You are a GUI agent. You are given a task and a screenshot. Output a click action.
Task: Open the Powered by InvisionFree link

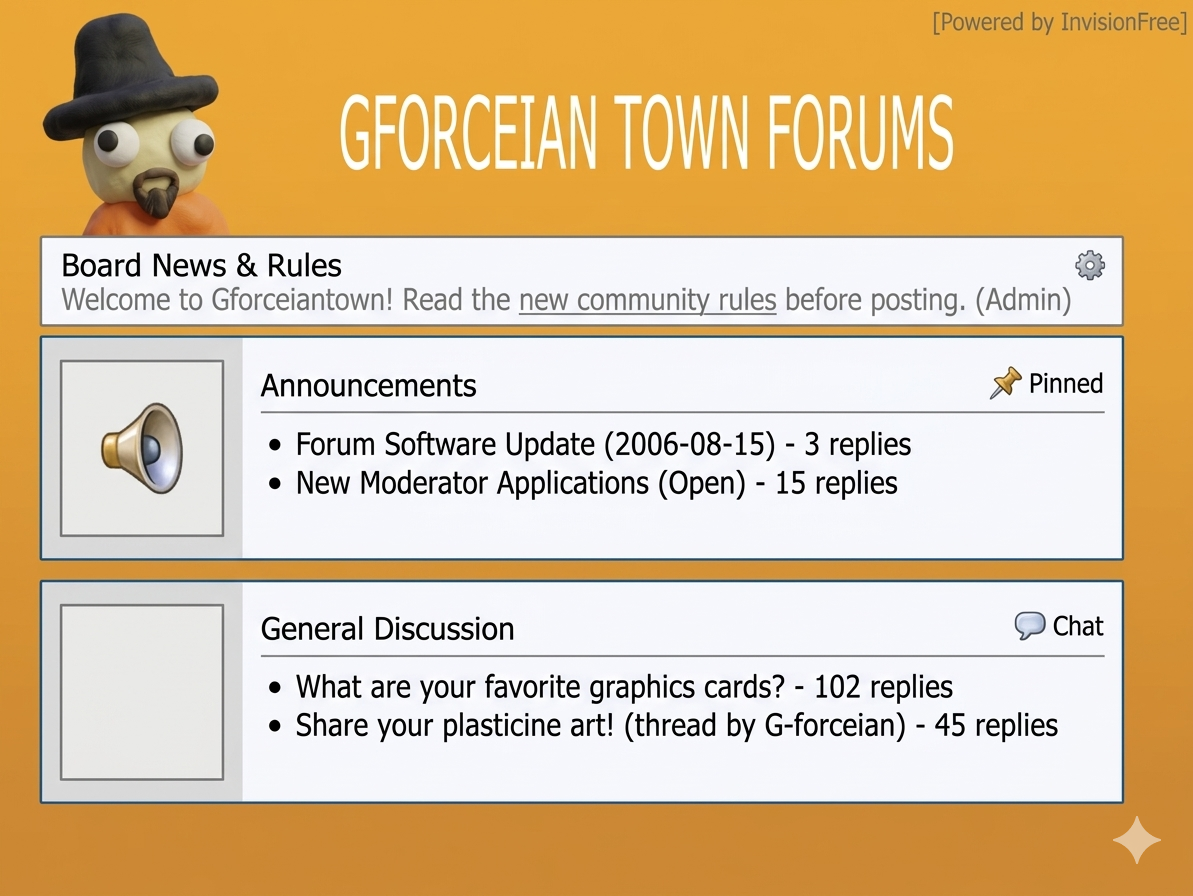point(1059,22)
